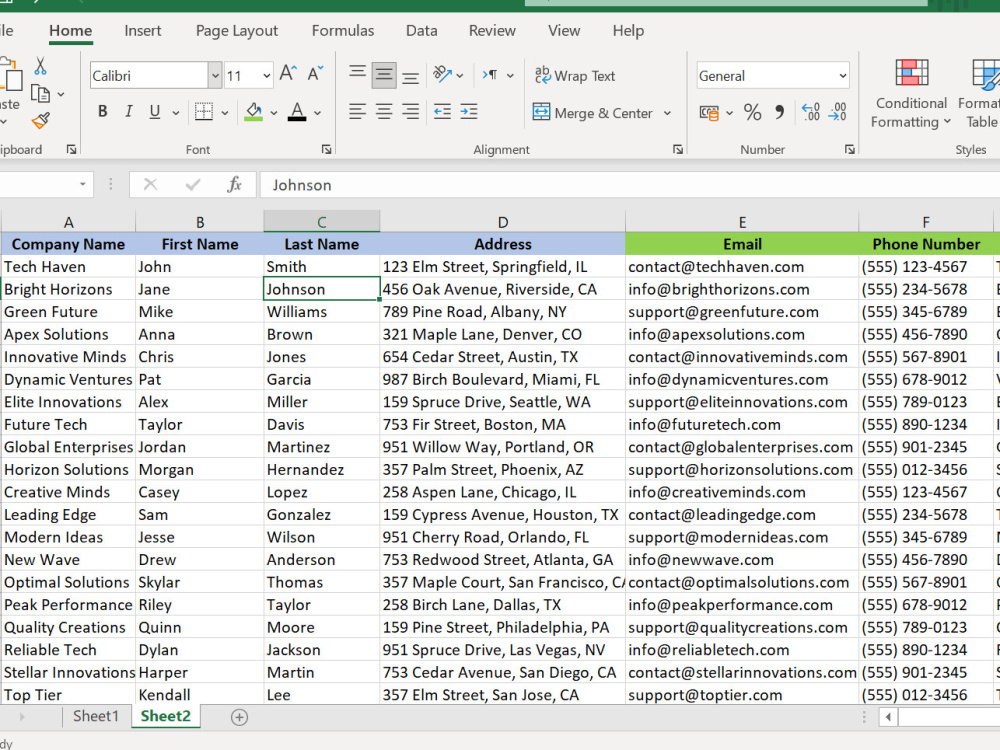The width and height of the screenshot is (1000, 750).
Task: Increase font size with larger A
Action: tap(288, 74)
